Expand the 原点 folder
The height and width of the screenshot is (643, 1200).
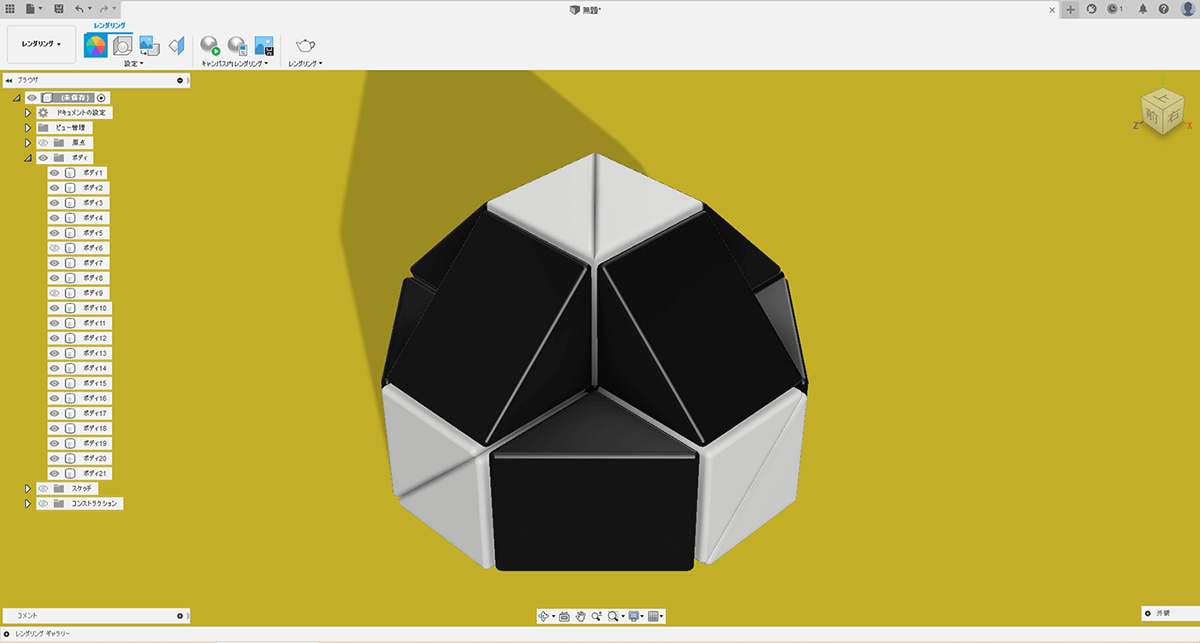click(28, 143)
